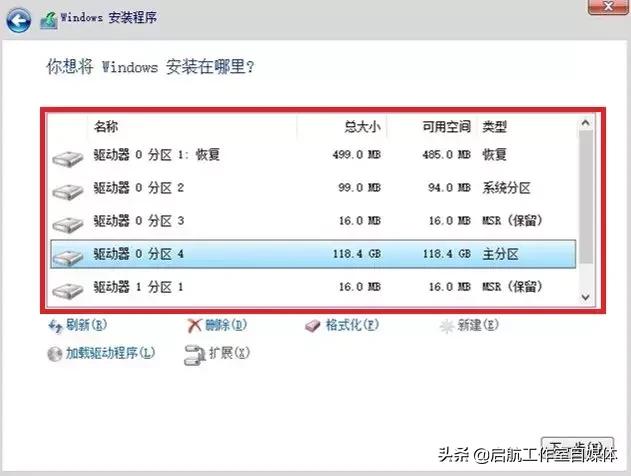Click MSR (保留) for 驱动器 1 分区 1

(512, 287)
